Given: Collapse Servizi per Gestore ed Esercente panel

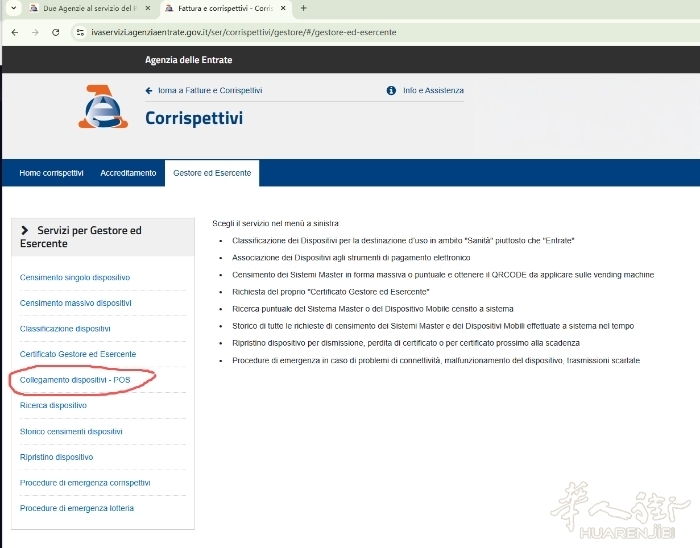Looking at the screenshot, I should (24, 231).
